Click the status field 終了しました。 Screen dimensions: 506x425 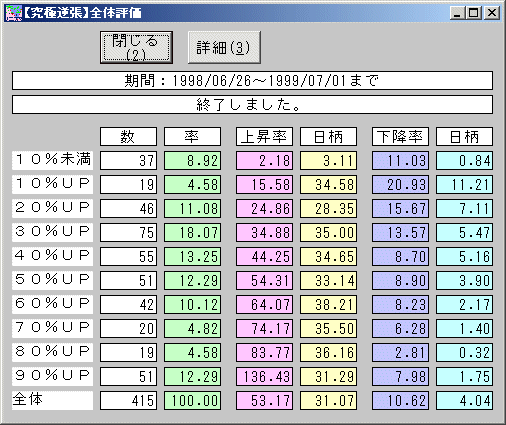tap(252, 105)
